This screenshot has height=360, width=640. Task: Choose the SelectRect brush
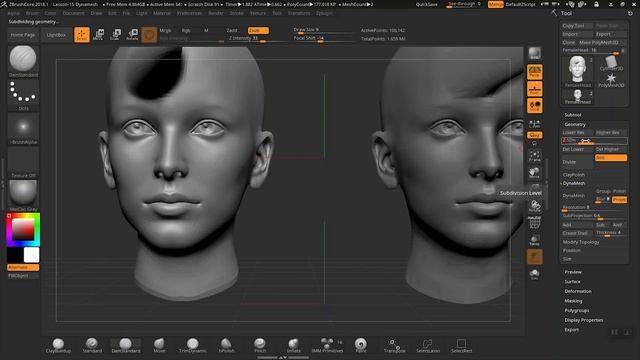(x=461, y=345)
